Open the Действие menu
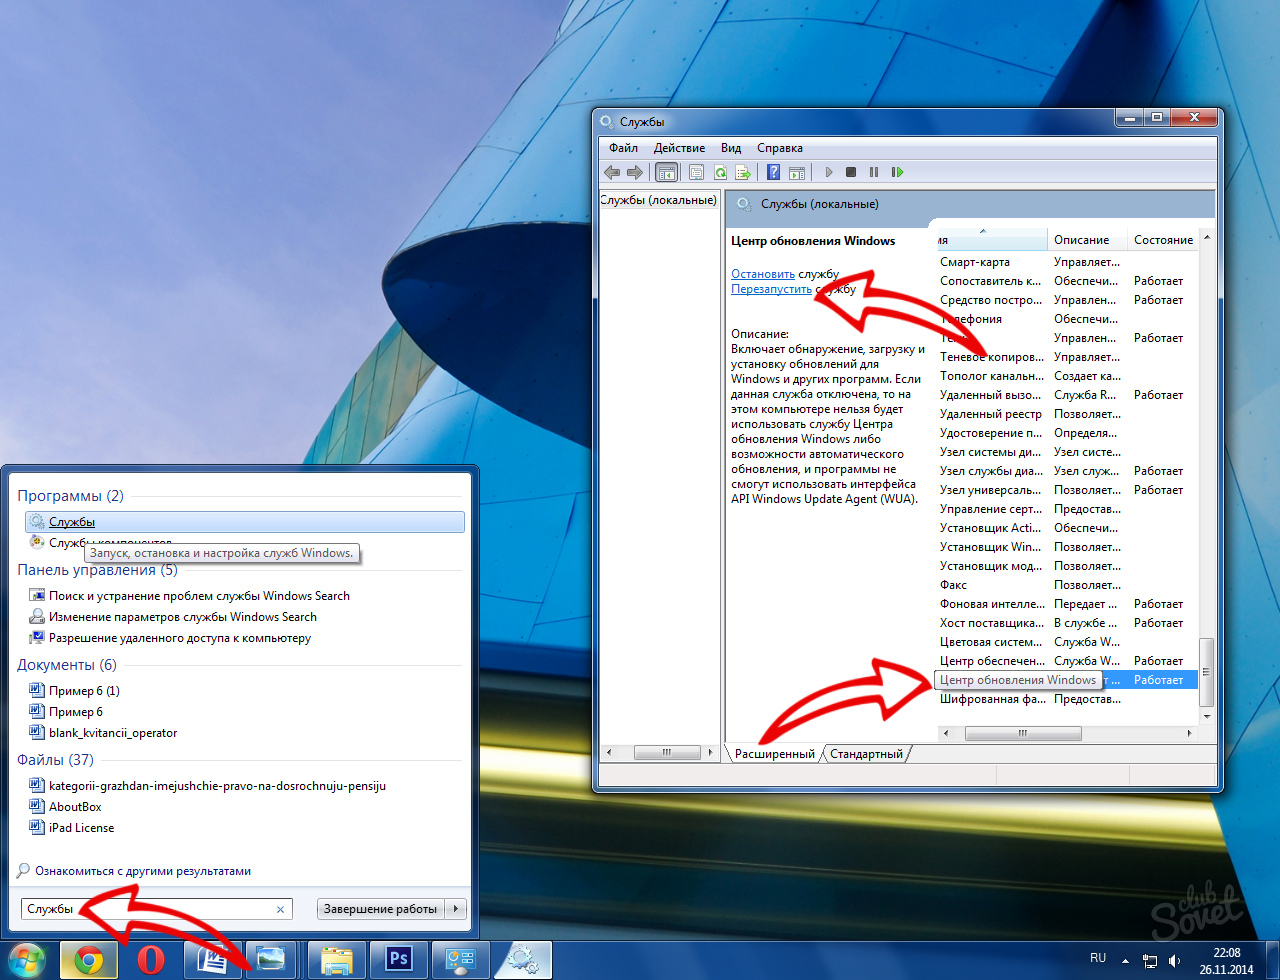The height and width of the screenshot is (980, 1280). pyautogui.click(x=679, y=148)
